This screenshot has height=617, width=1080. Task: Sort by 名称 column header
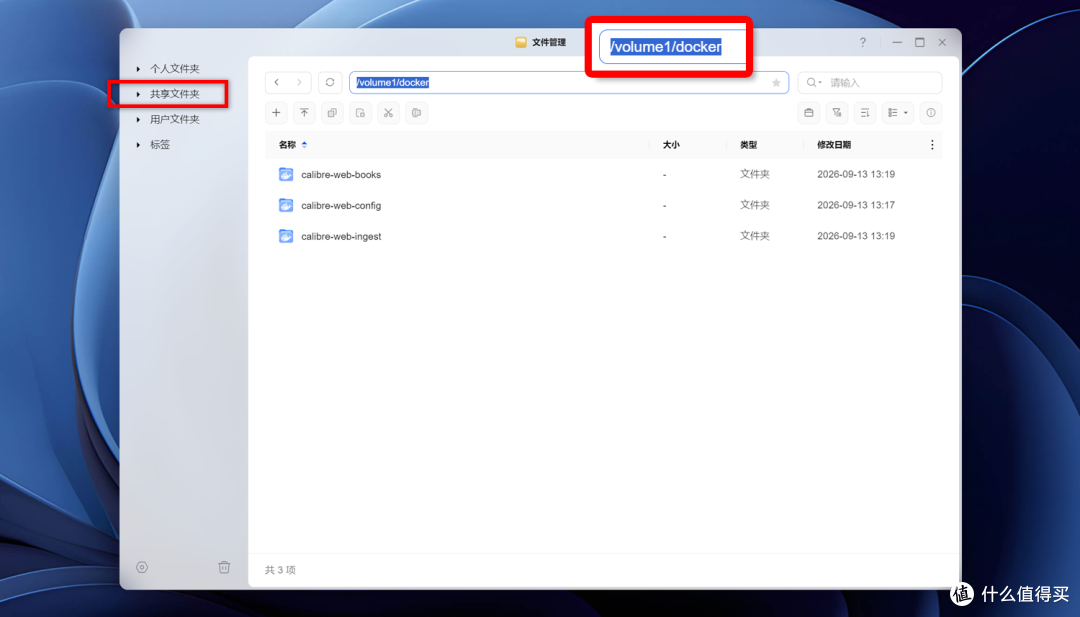click(287, 145)
